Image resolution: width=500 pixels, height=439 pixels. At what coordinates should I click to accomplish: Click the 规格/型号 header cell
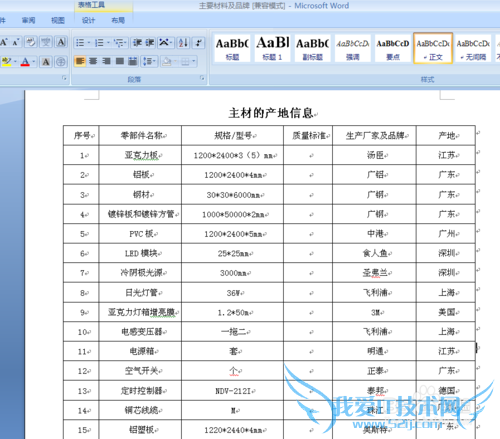tap(233, 136)
